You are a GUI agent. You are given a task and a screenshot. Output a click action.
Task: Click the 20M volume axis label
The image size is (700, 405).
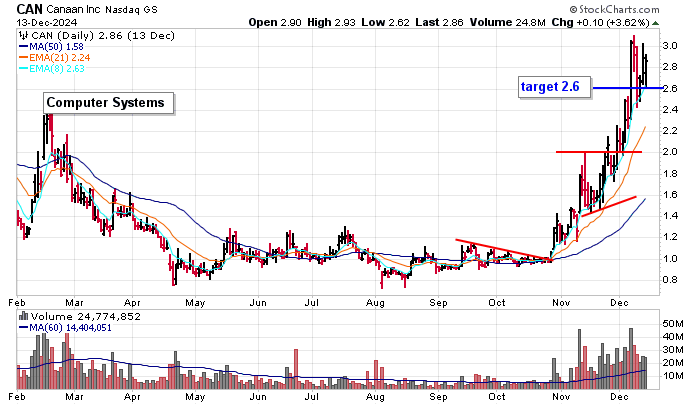(x=673, y=363)
